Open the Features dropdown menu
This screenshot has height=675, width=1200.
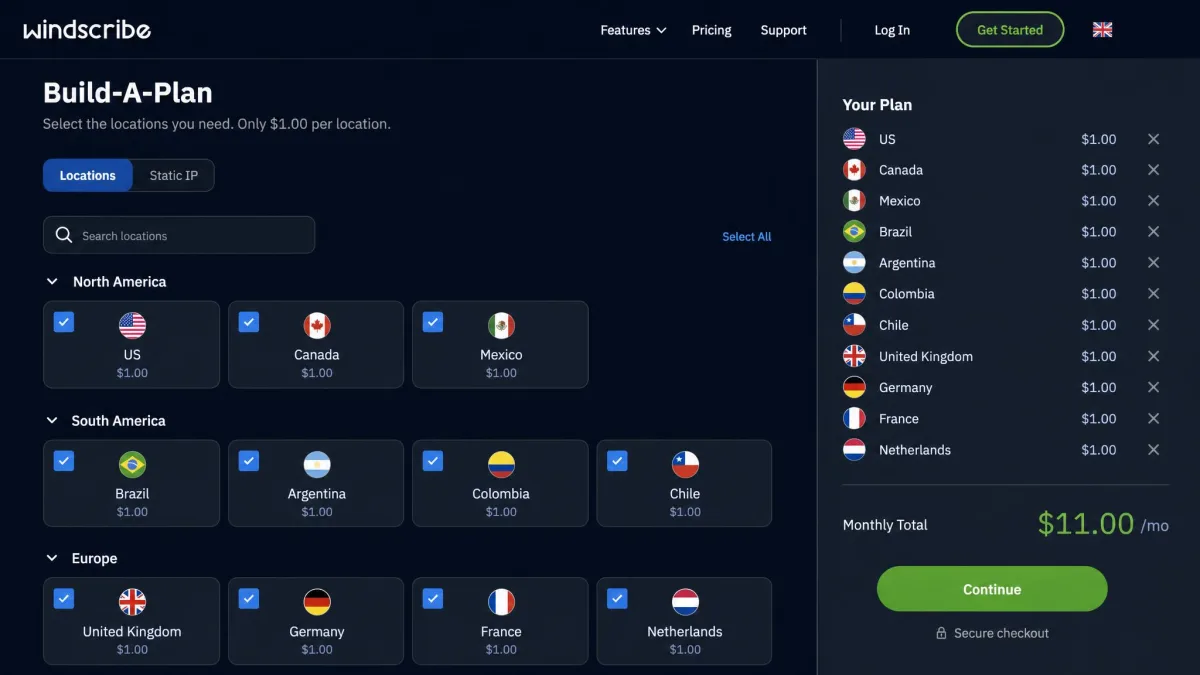pyautogui.click(x=633, y=30)
